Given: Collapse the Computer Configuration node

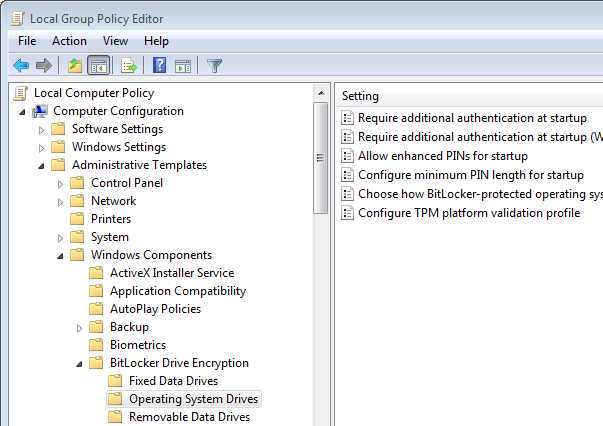Looking at the screenshot, I should (x=22, y=112).
